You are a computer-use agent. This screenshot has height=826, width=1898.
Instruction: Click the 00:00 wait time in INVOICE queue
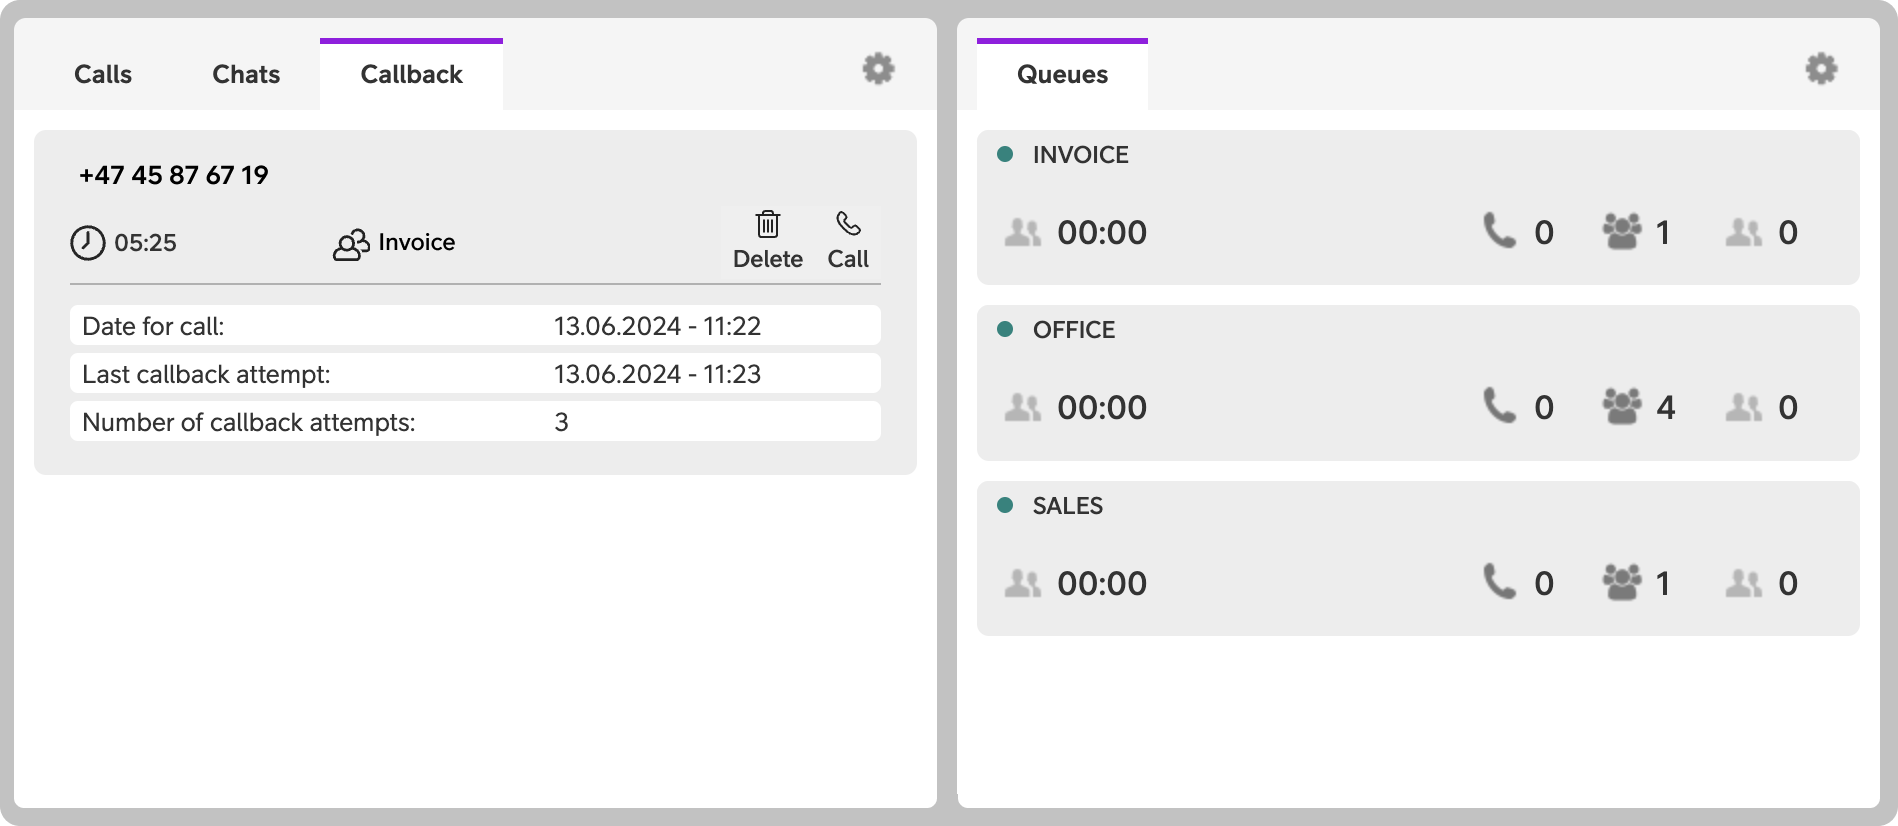click(x=1102, y=233)
